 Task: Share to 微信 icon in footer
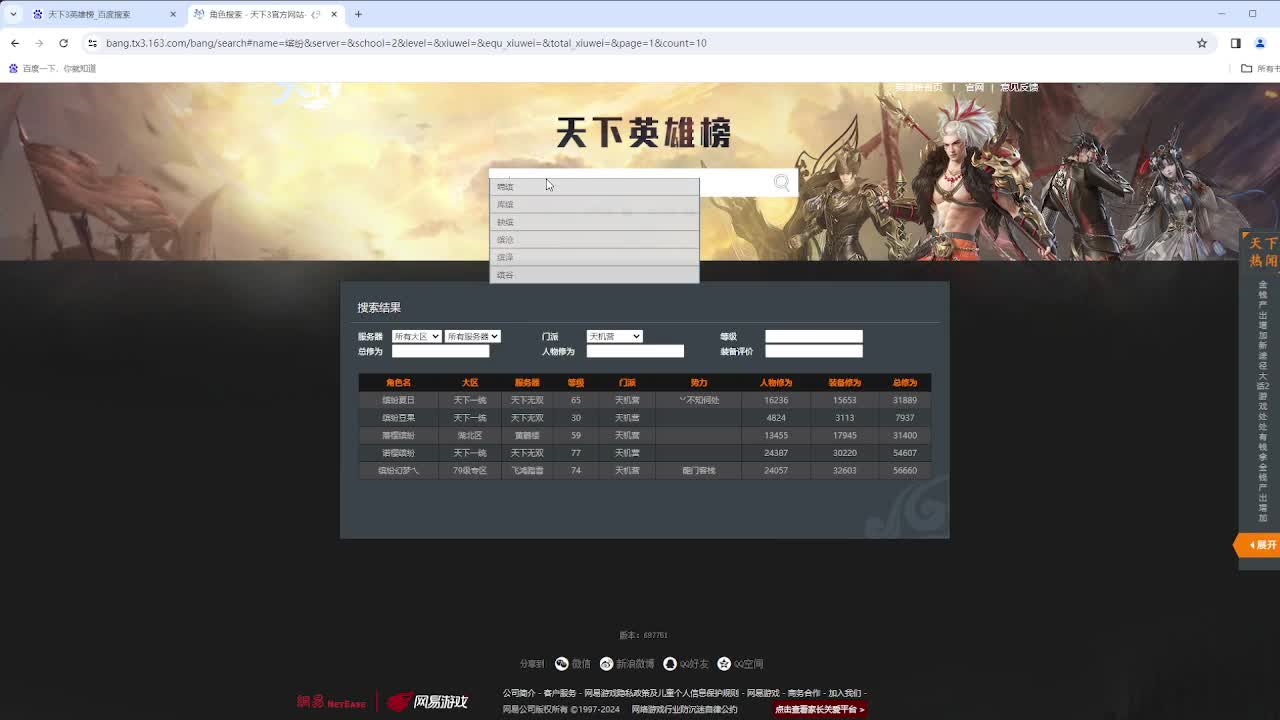click(x=562, y=664)
